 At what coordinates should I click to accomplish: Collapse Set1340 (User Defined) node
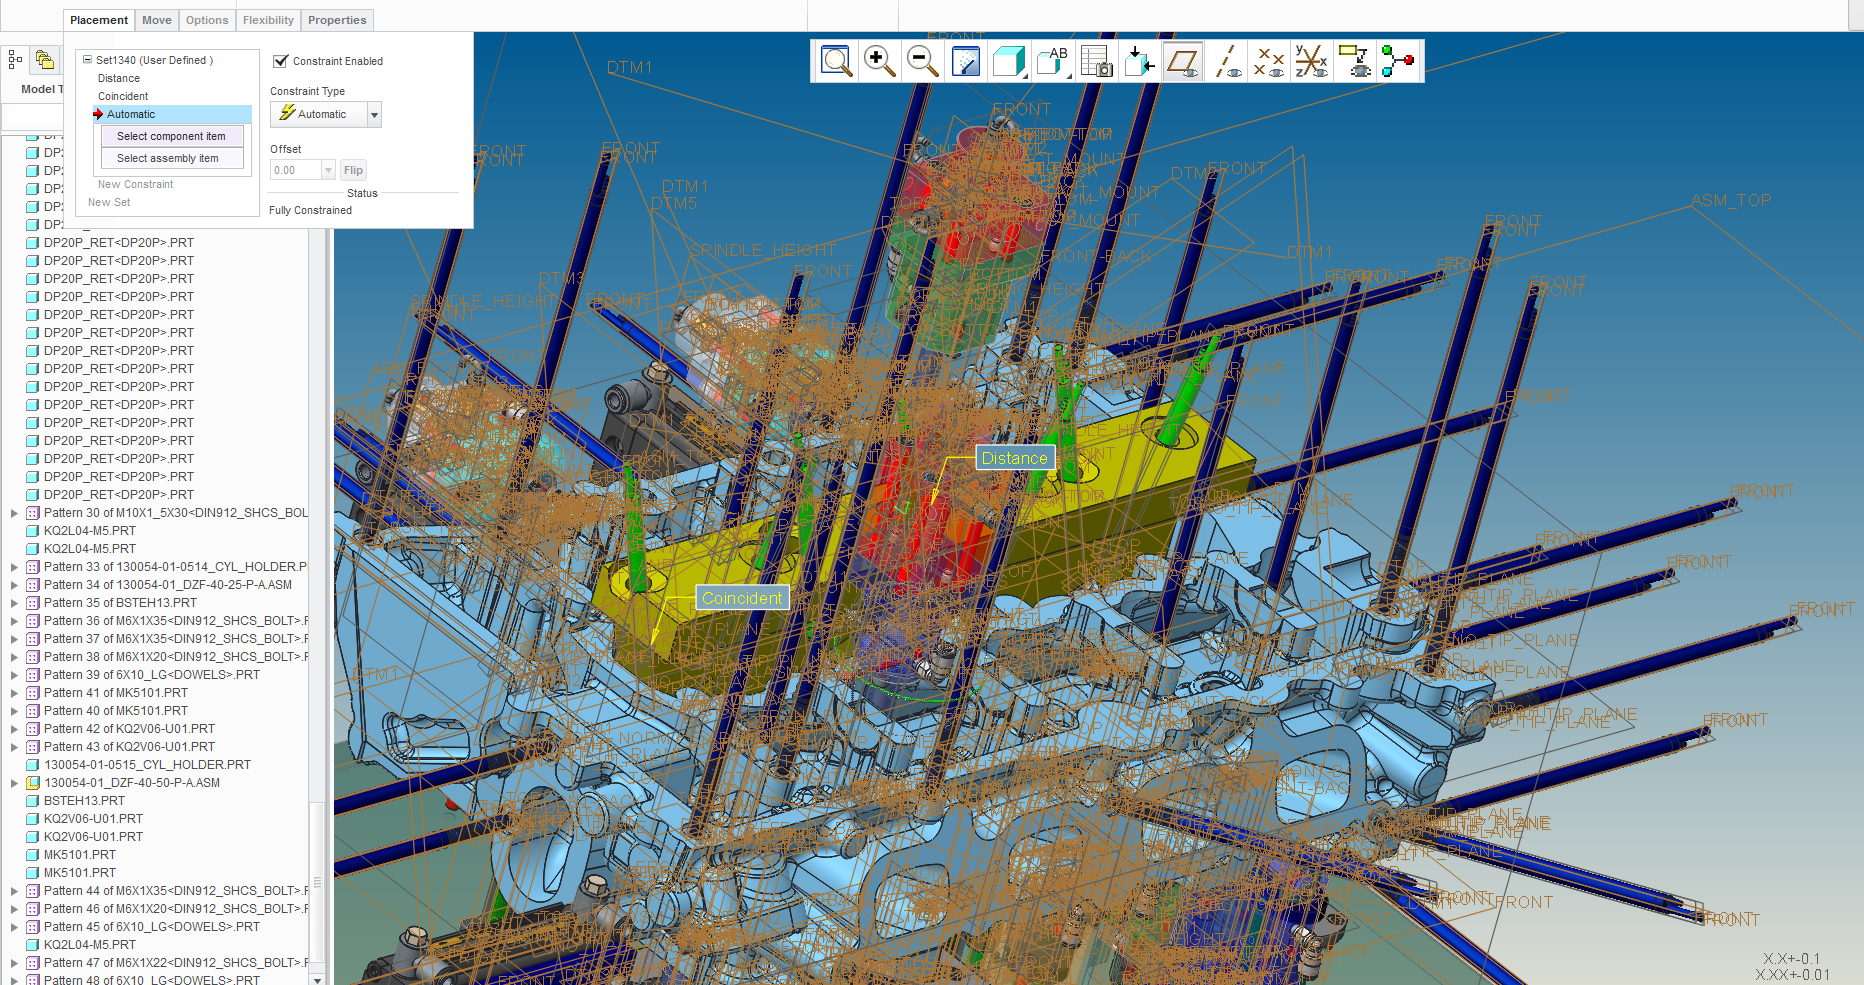pos(87,60)
